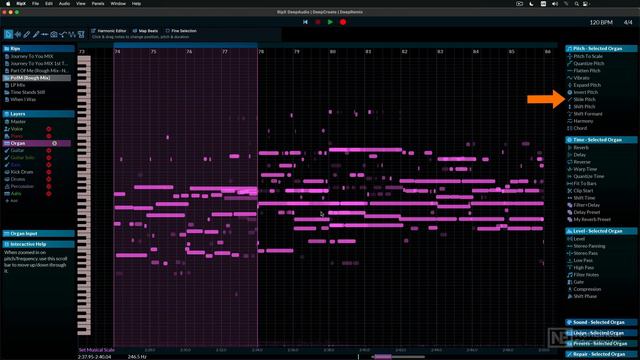Open the Vibrato effect
640x360 pixels.
coord(581,78)
